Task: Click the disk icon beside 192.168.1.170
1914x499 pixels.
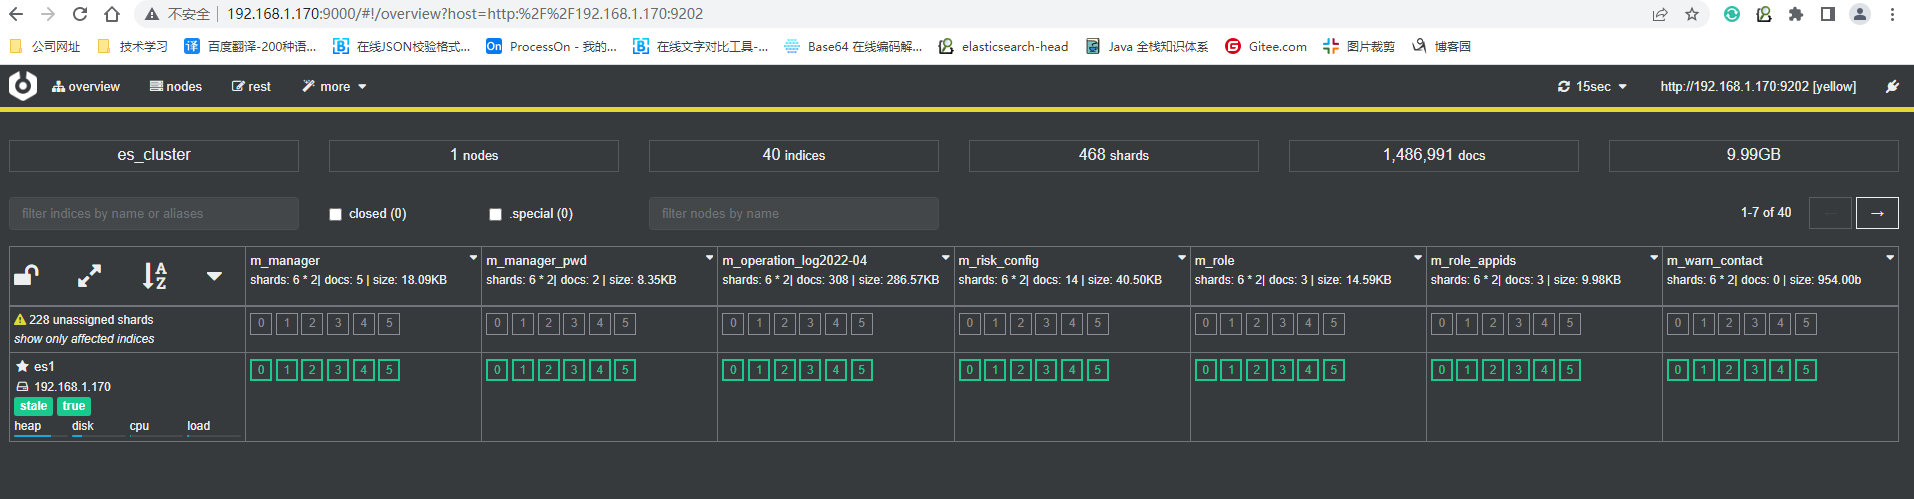Action: [22, 386]
